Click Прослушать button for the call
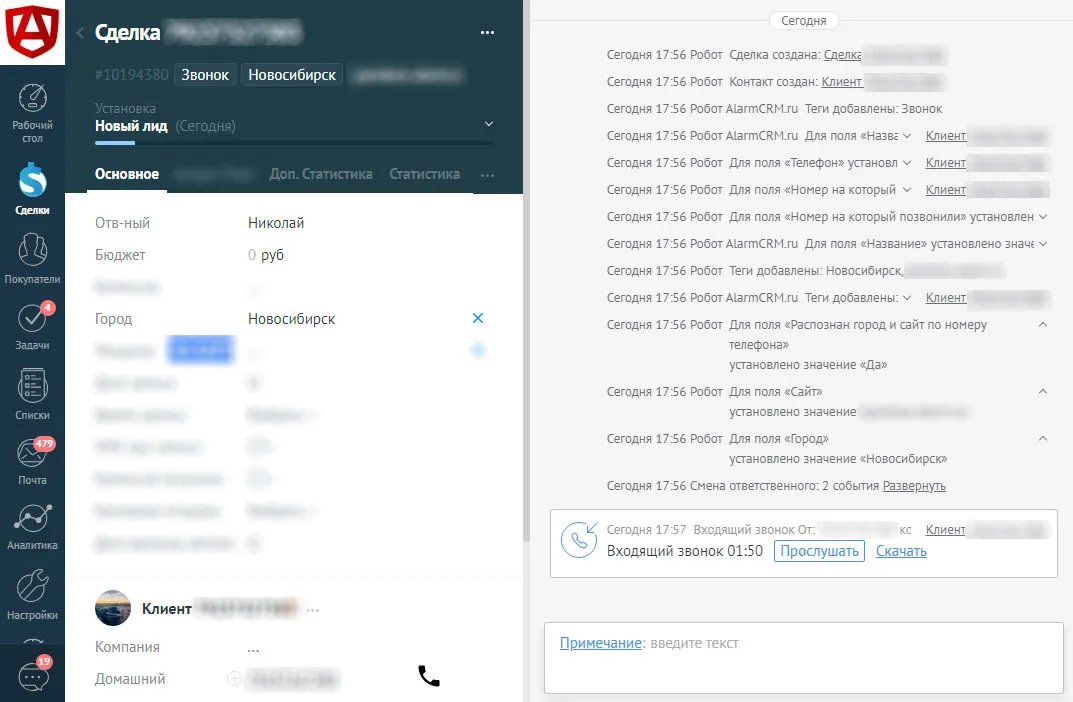1073x702 pixels. pyautogui.click(x=818, y=551)
